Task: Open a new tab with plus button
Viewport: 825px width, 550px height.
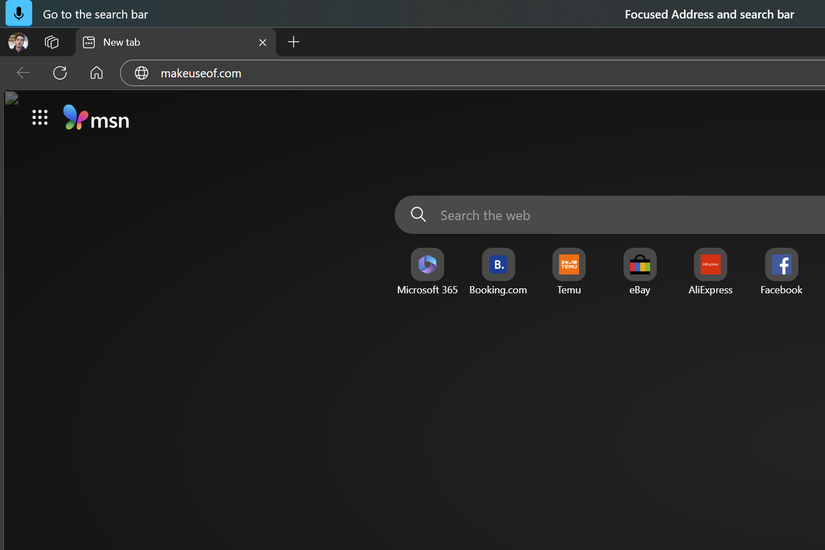Action: (294, 42)
